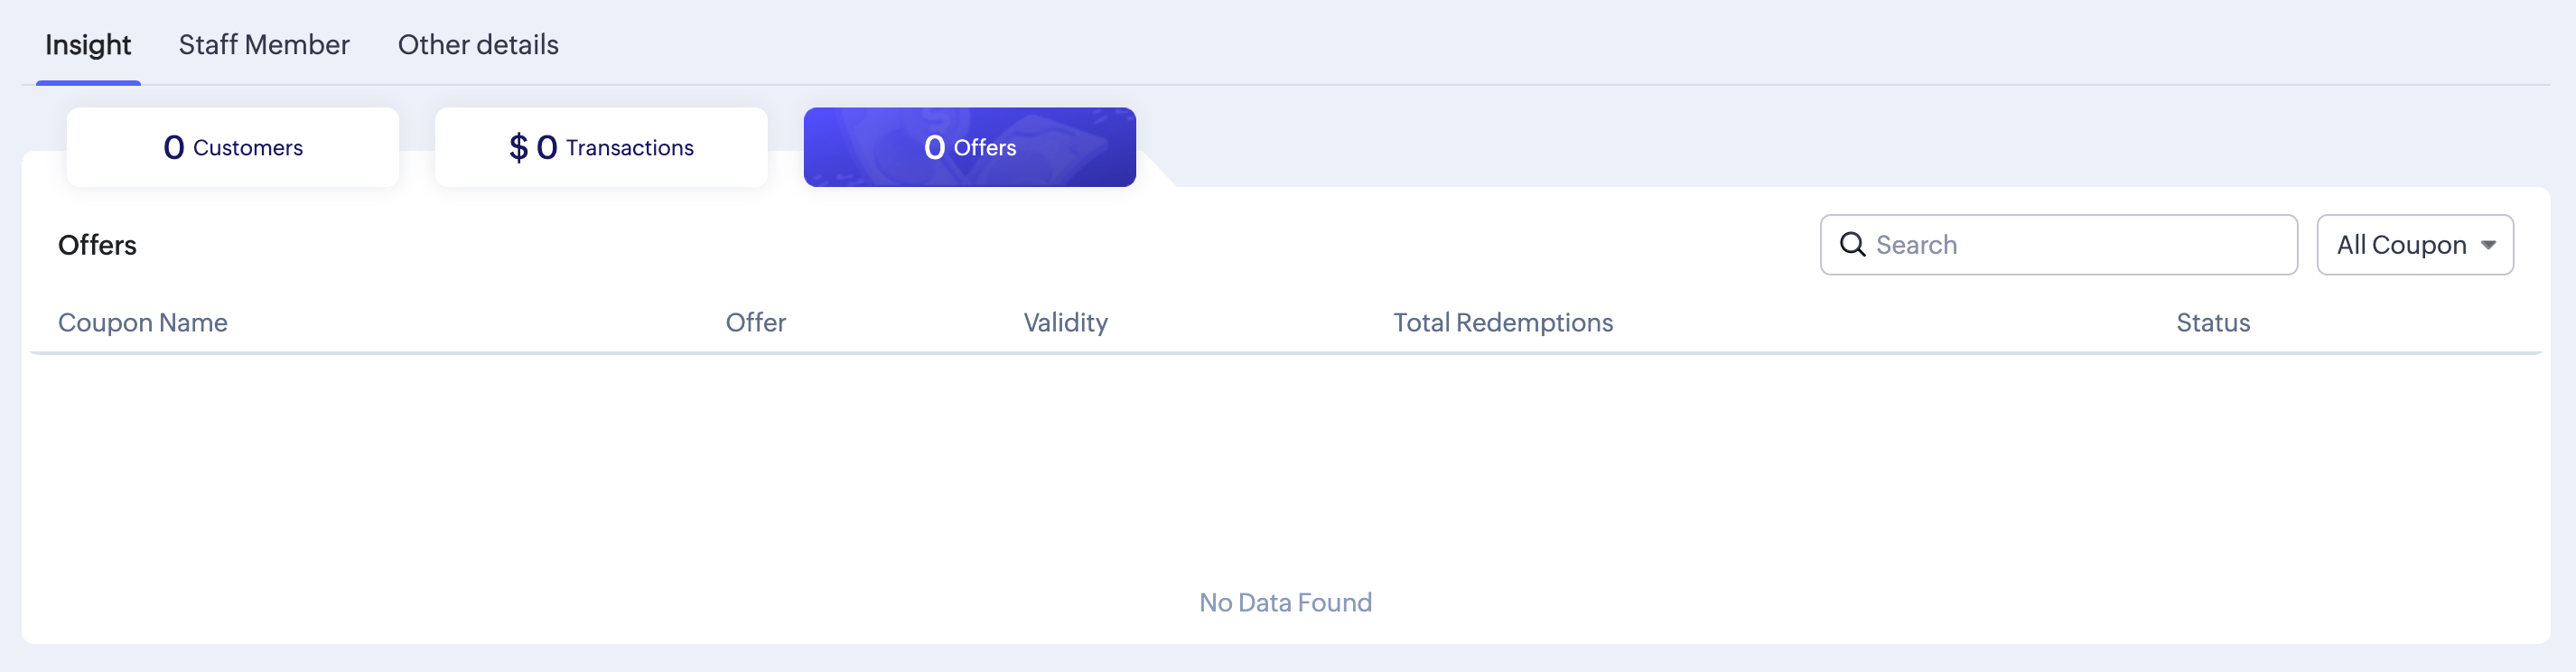Go to the Other details tab
Screen dimensions: 2576x672
point(478,45)
